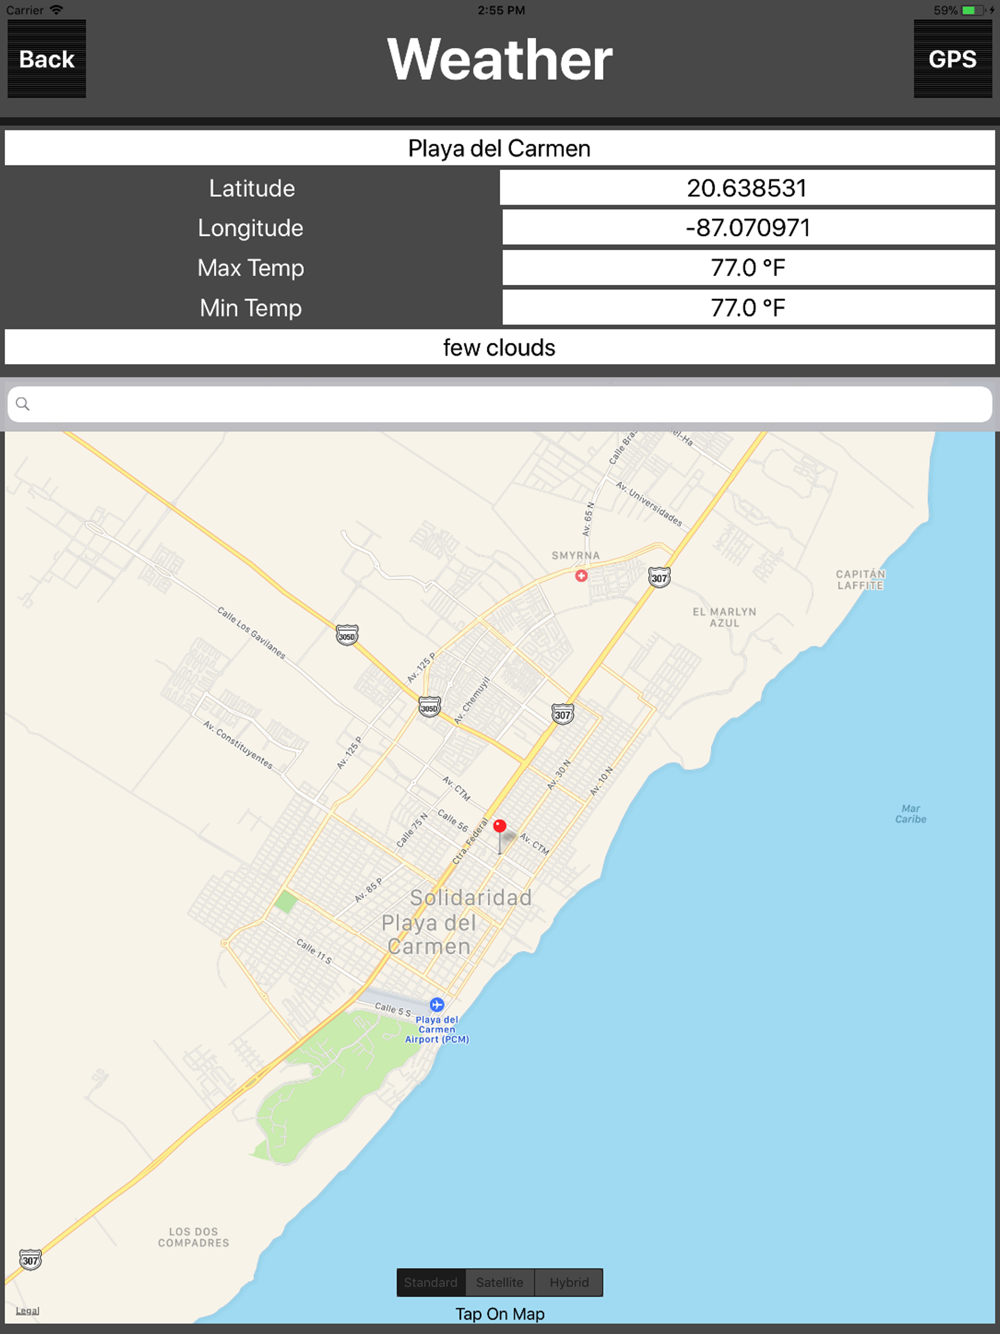Tap the latitude value 20.638531
Screen dimensions: 1000x1334
(747, 188)
